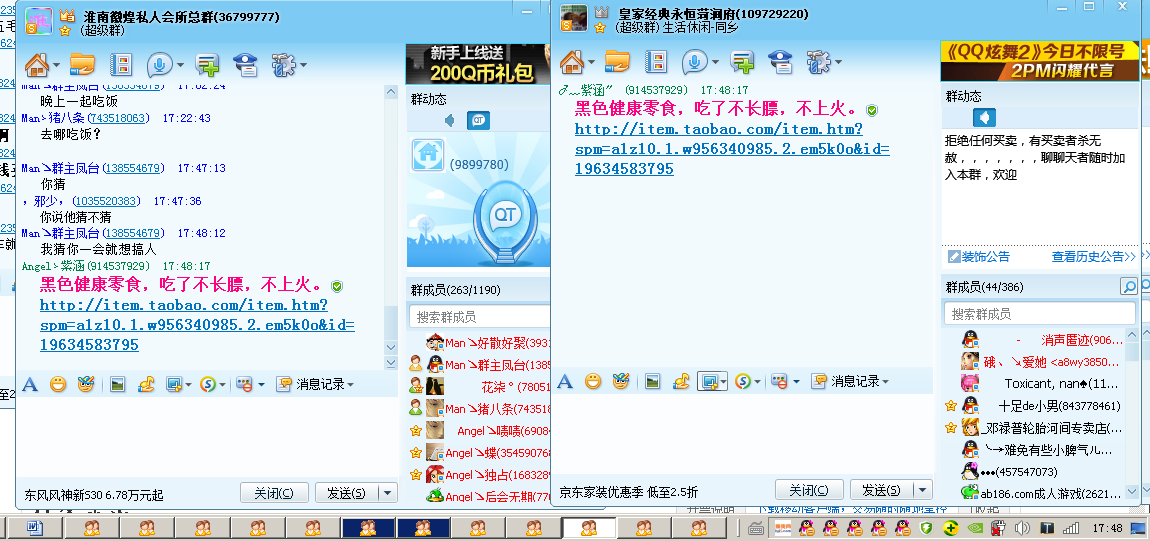Open 消息记录 dropdown in left window
Image resolution: width=1150 pixels, height=541 pixels.
tap(315, 384)
